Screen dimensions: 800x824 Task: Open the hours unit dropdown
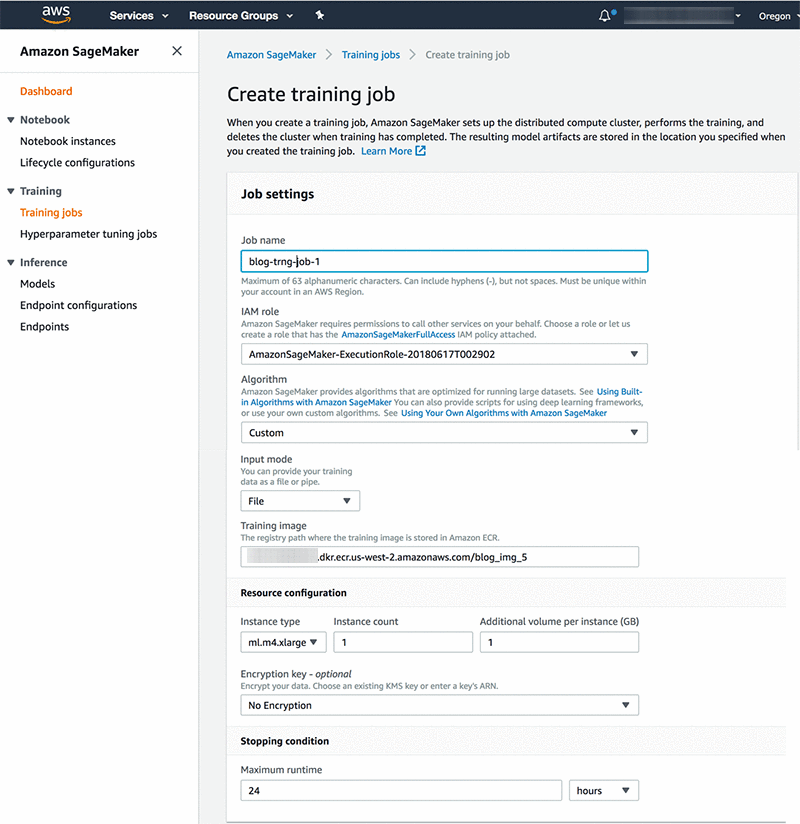pos(604,791)
